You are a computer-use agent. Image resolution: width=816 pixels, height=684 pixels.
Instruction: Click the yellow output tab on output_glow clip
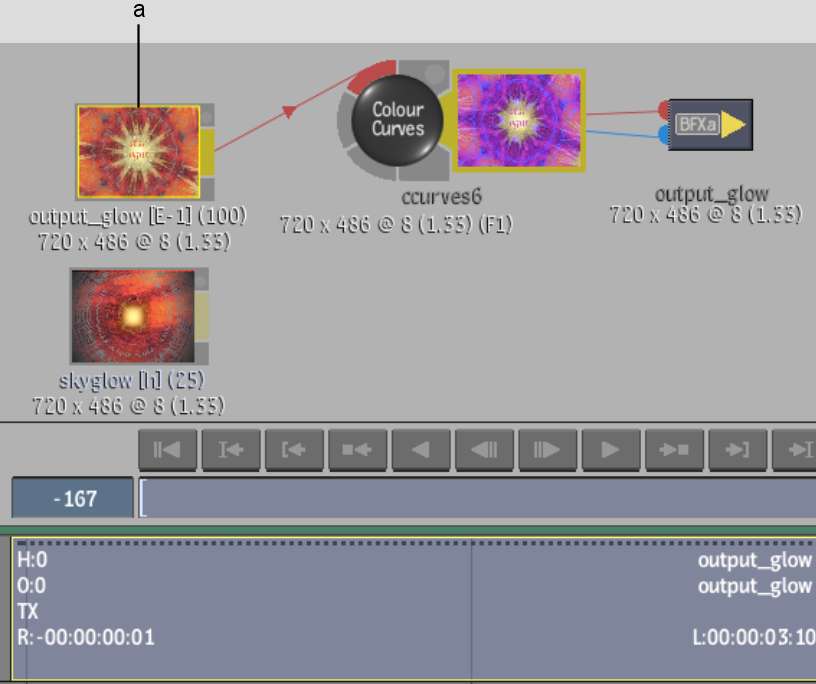pyautogui.click(x=207, y=151)
